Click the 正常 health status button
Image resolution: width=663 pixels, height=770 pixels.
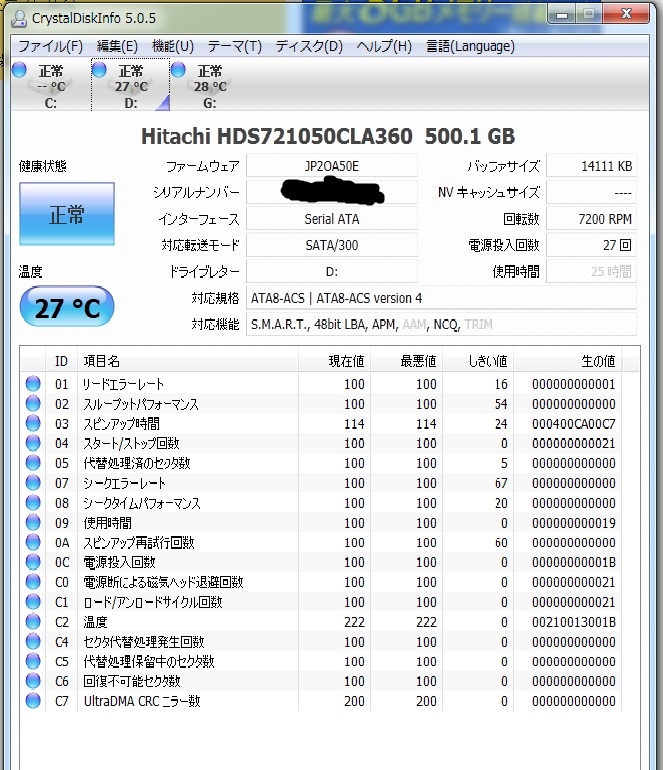[x=67, y=214]
